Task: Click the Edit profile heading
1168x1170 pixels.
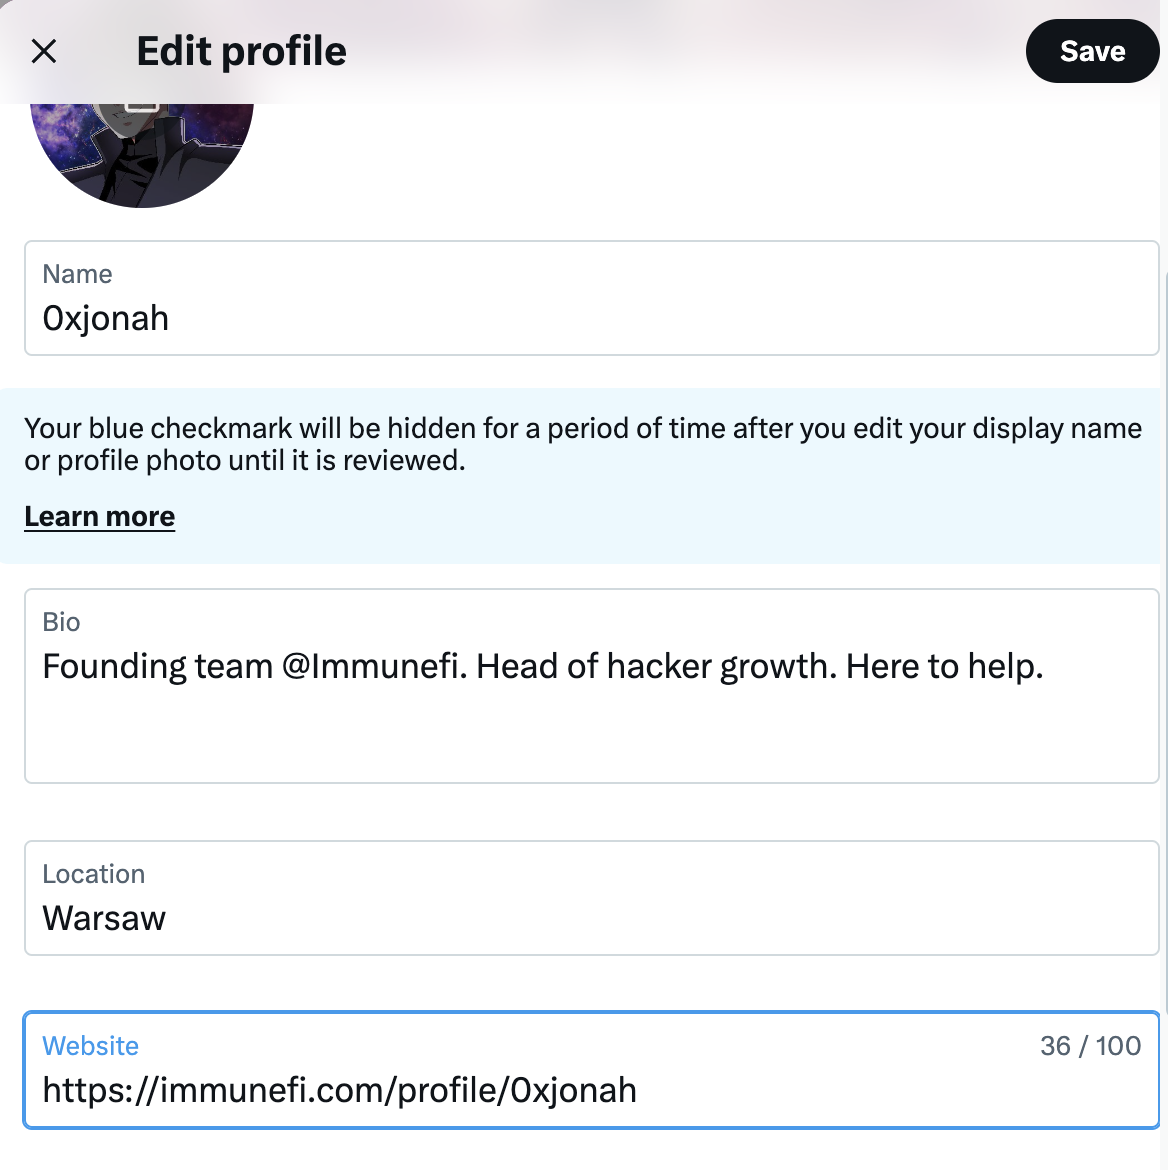Action: point(242,51)
